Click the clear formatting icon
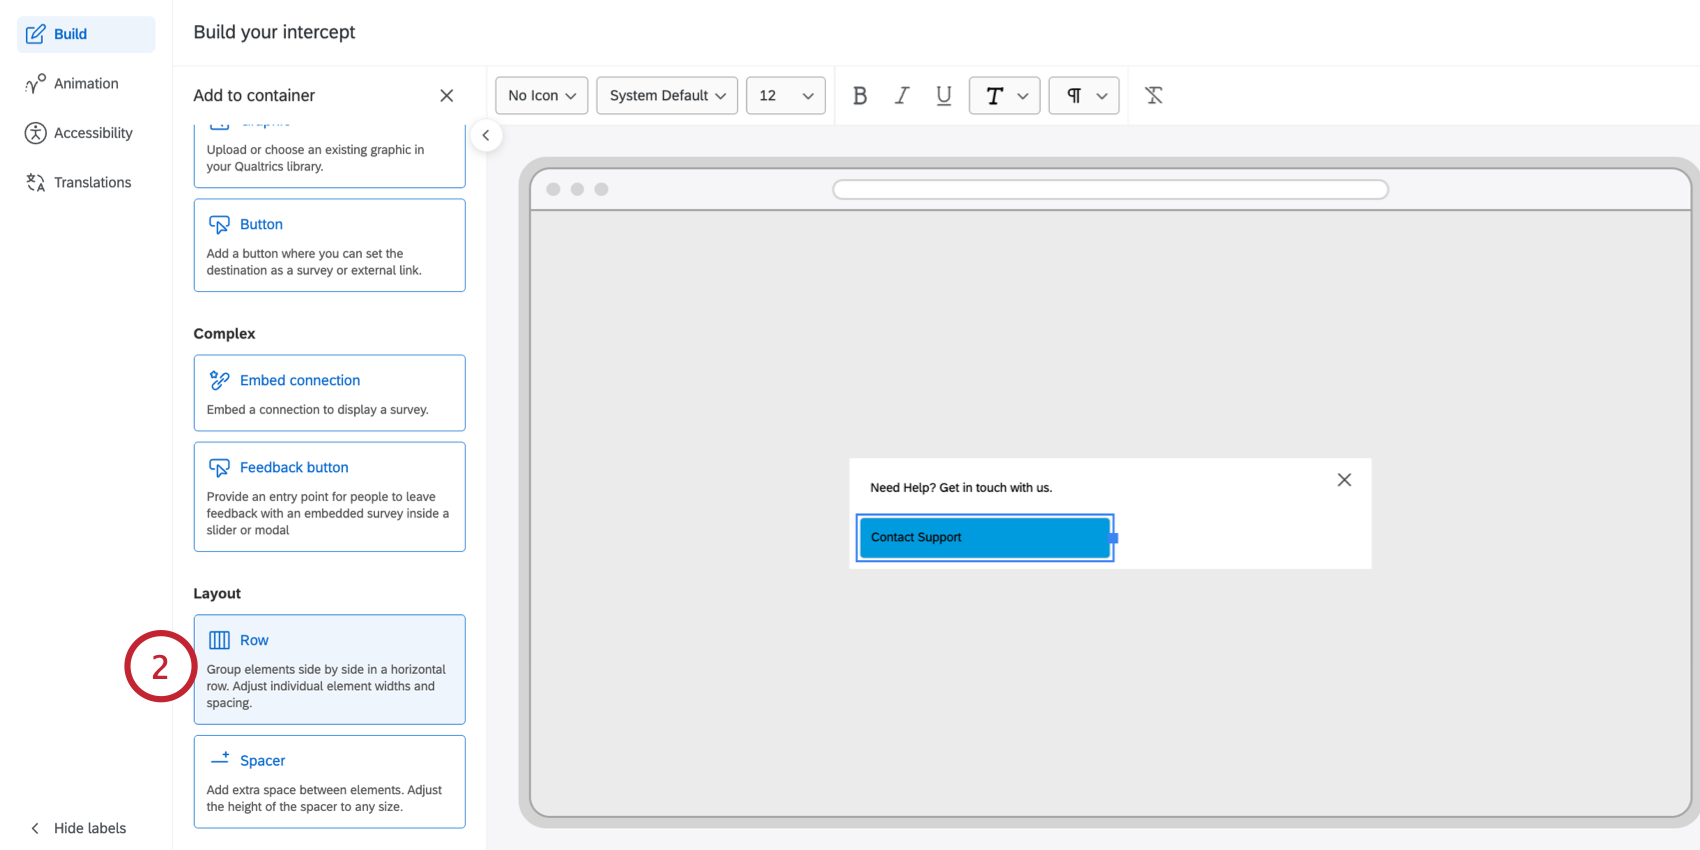Viewport: 1700px width, 850px height. [x=1154, y=96]
